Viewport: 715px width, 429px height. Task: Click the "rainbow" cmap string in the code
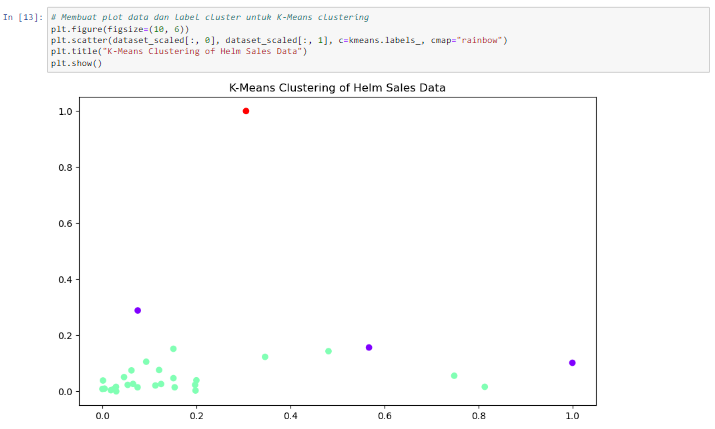click(x=482, y=40)
